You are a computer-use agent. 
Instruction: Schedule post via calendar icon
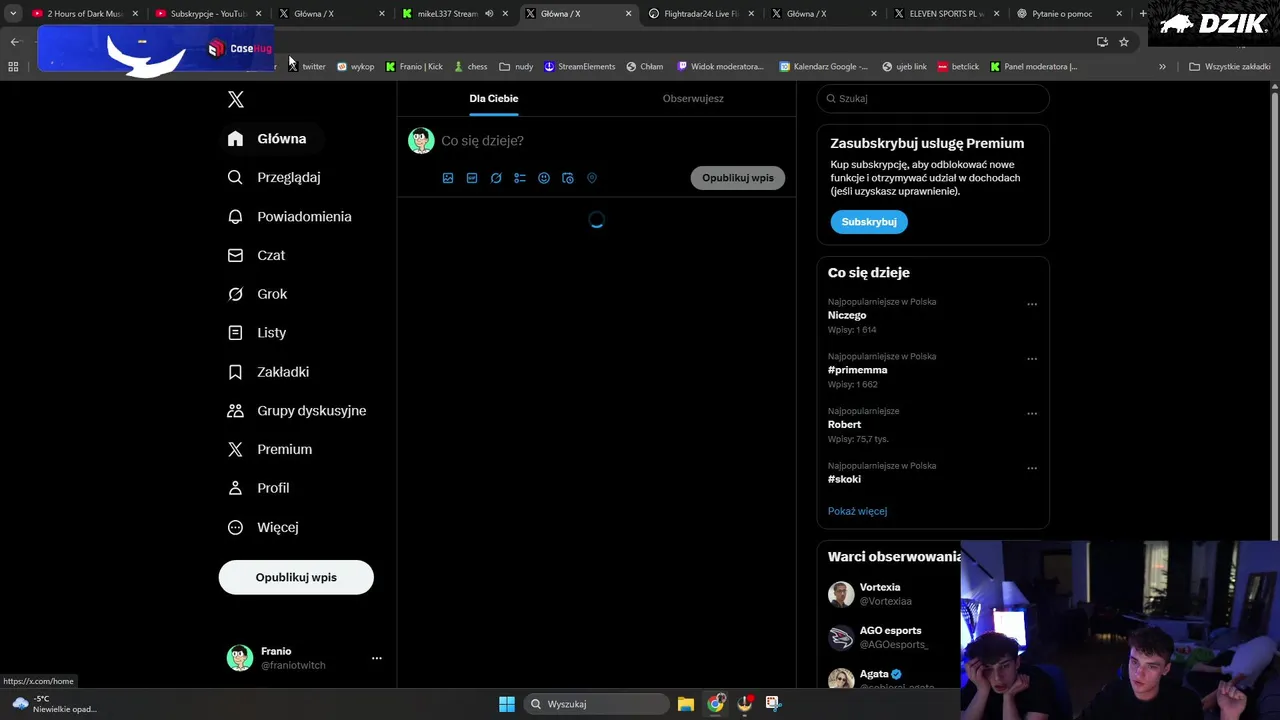[x=568, y=178]
